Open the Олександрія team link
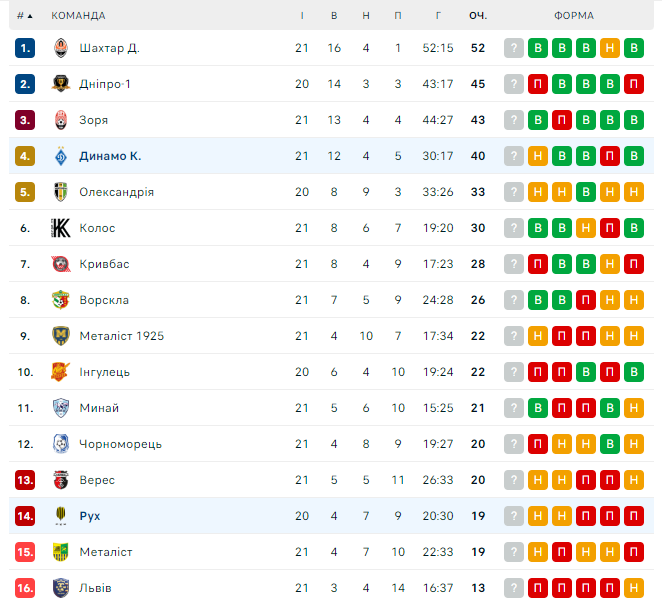662x602 pixels. (116, 192)
